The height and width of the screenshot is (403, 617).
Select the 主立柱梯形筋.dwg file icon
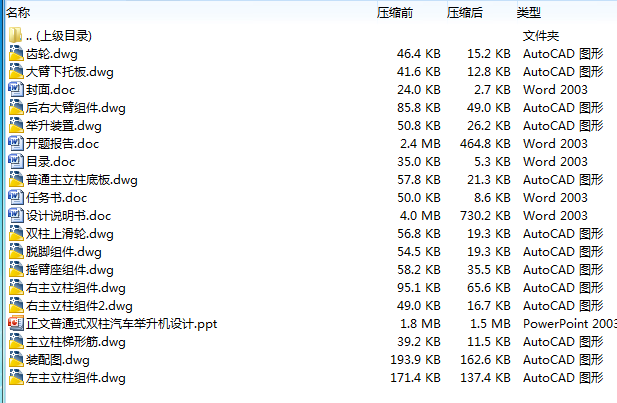[16, 341]
